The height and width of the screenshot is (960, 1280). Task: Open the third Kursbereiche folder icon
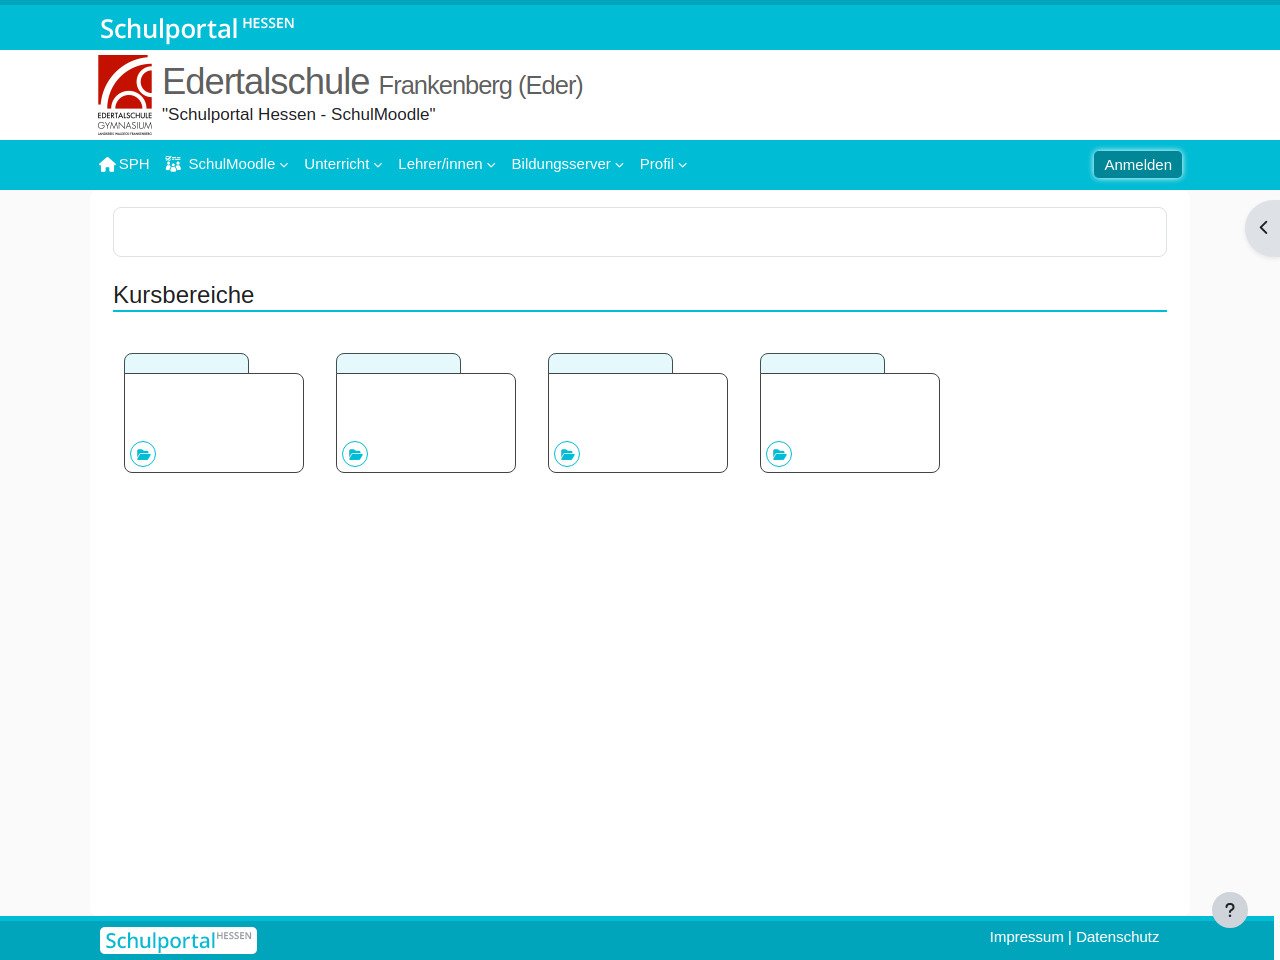point(567,454)
